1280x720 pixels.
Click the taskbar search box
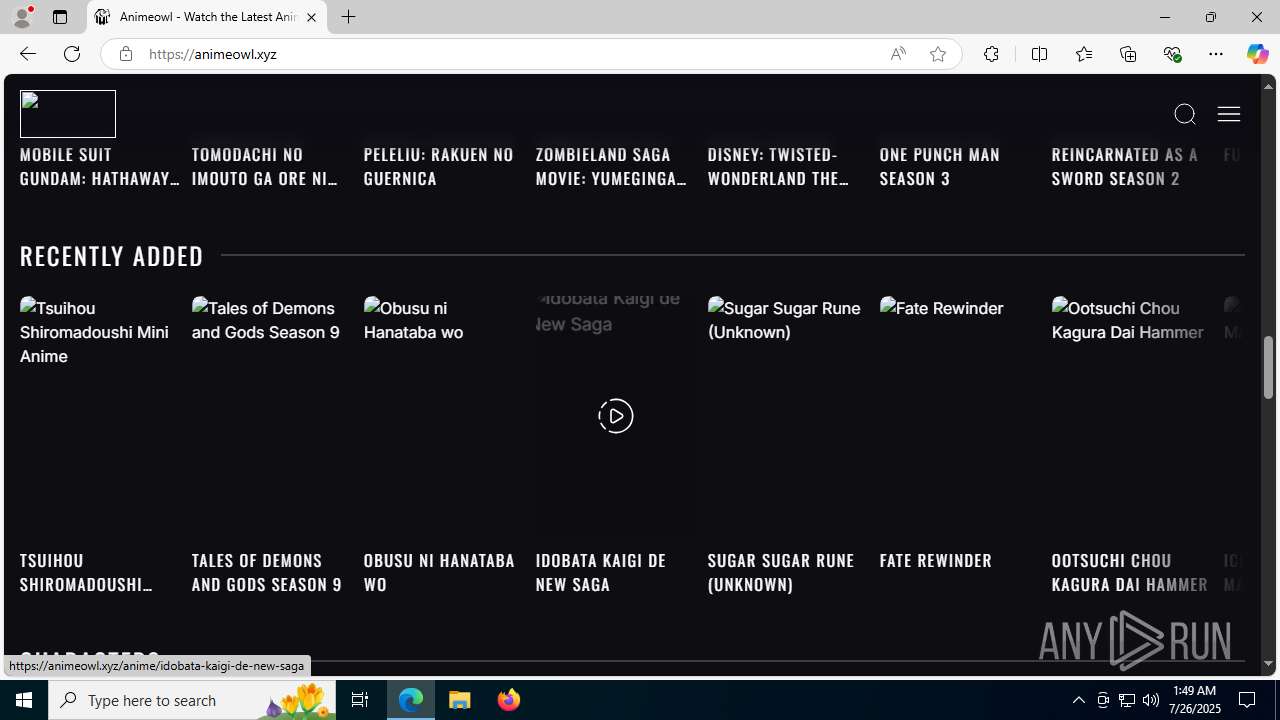click(193, 700)
